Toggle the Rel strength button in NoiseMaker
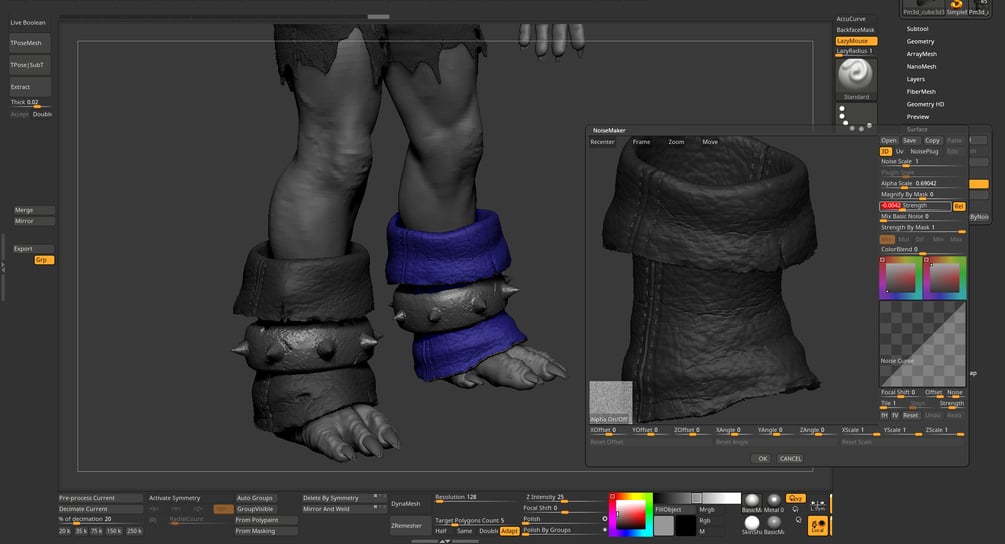The image size is (1005, 544). (x=959, y=206)
